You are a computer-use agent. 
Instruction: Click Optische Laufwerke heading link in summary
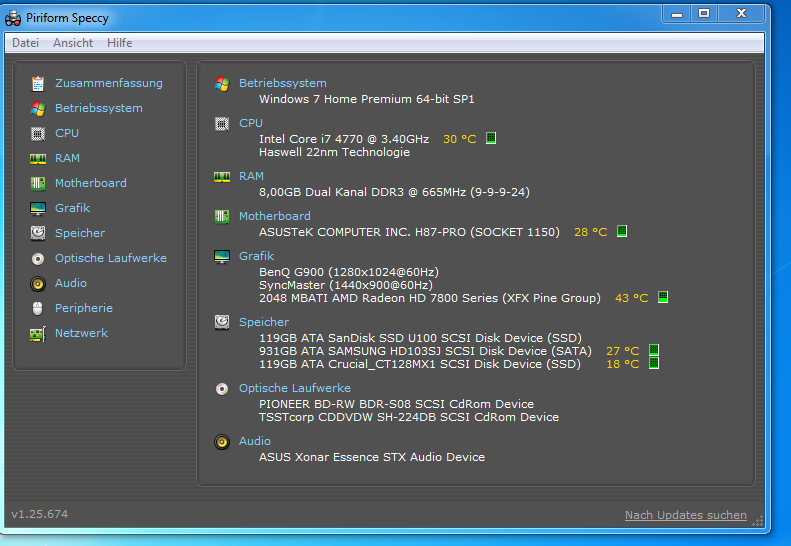click(295, 388)
